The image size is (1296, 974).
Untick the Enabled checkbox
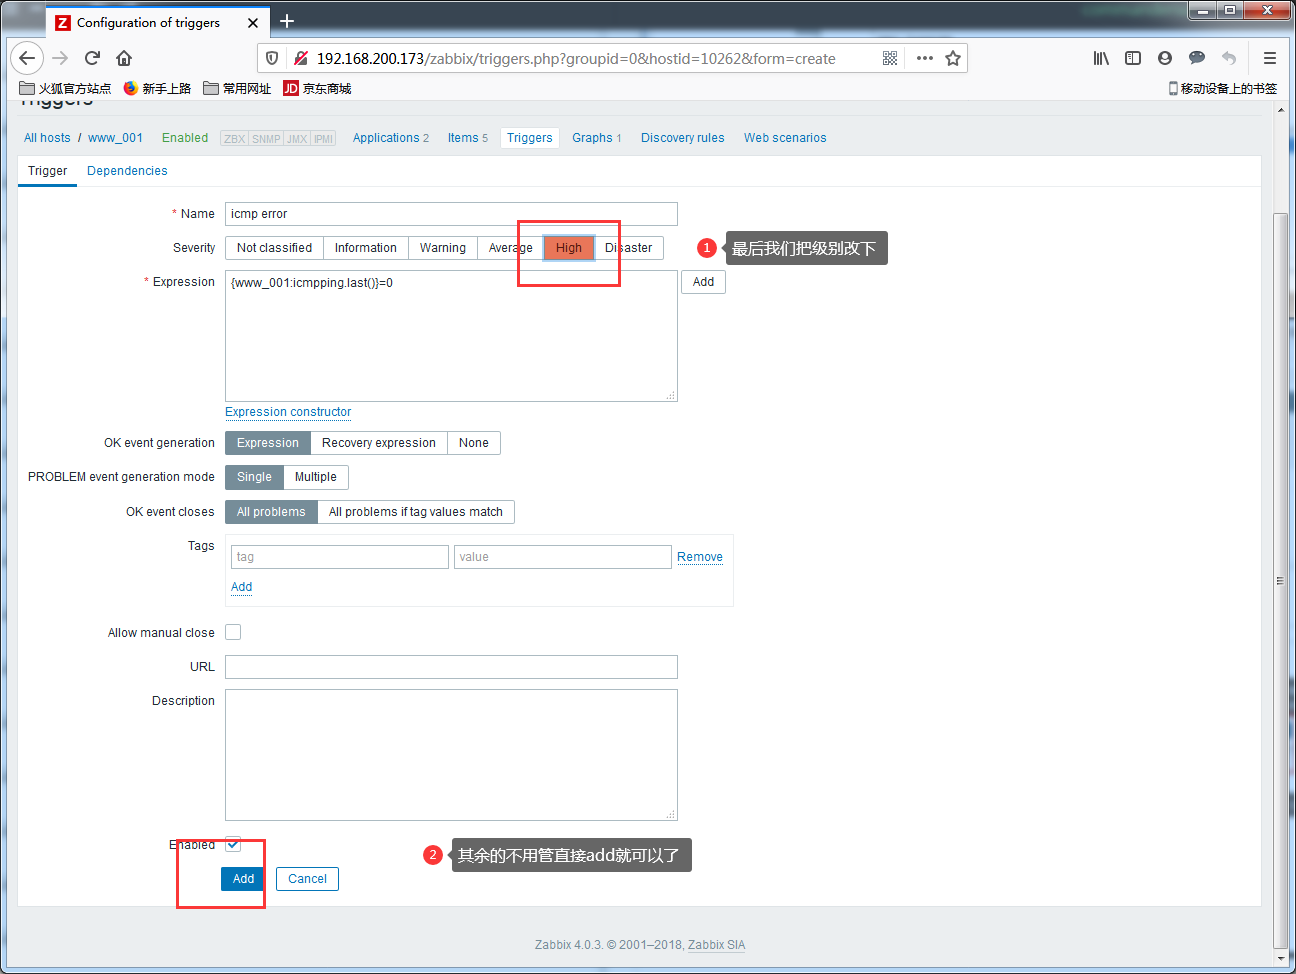point(233,845)
